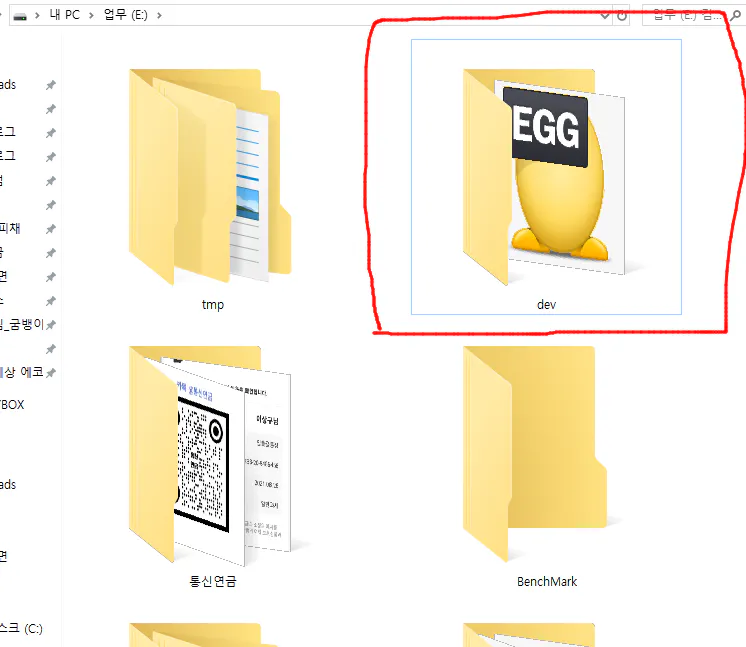This screenshot has width=746, height=647.
Task: Expand chevron after '내 PC' breadcrumb
Action: click(91, 15)
